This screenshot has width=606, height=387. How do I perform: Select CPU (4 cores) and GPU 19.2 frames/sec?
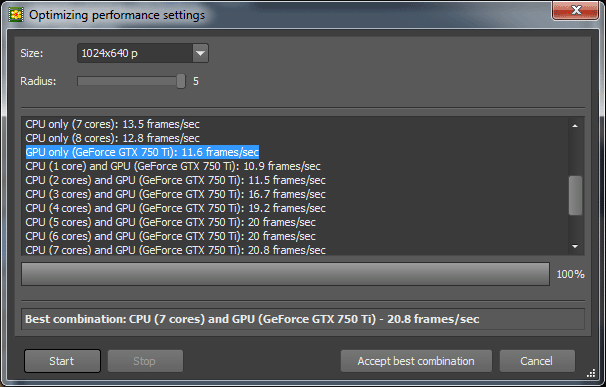(x=175, y=208)
